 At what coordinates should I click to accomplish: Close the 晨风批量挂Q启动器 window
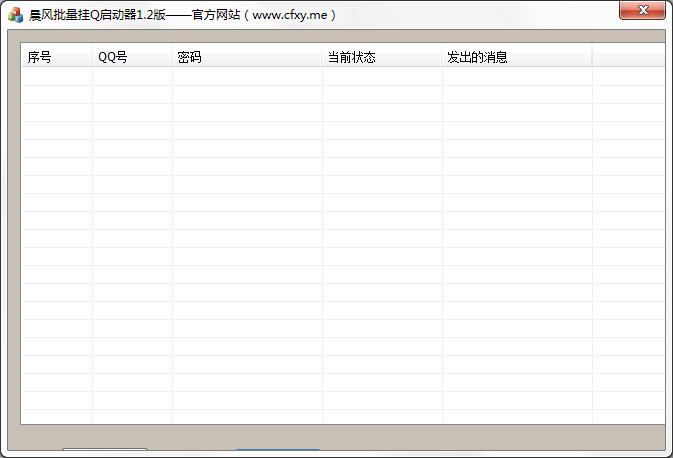click(642, 10)
